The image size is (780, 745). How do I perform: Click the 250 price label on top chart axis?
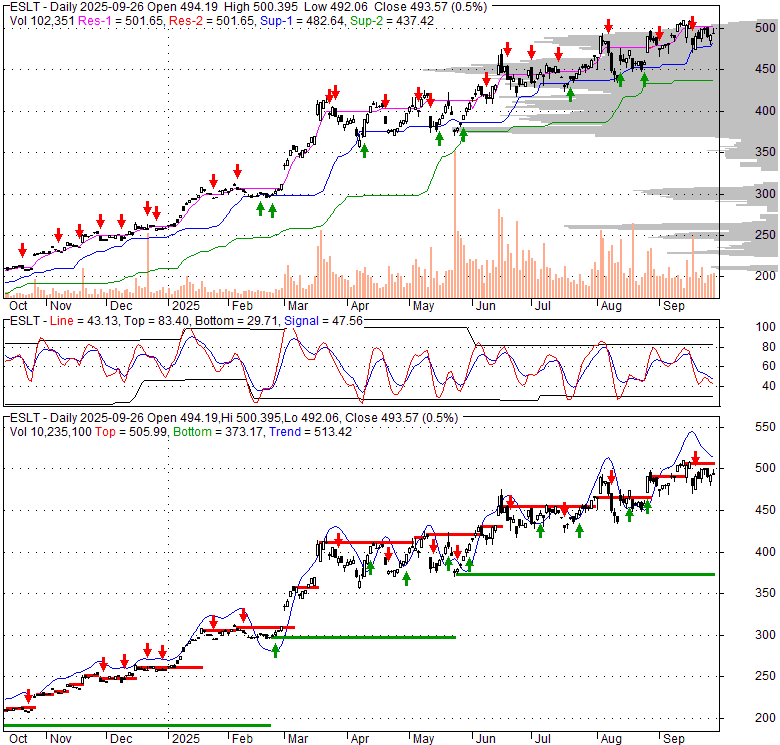tap(765, 234)
